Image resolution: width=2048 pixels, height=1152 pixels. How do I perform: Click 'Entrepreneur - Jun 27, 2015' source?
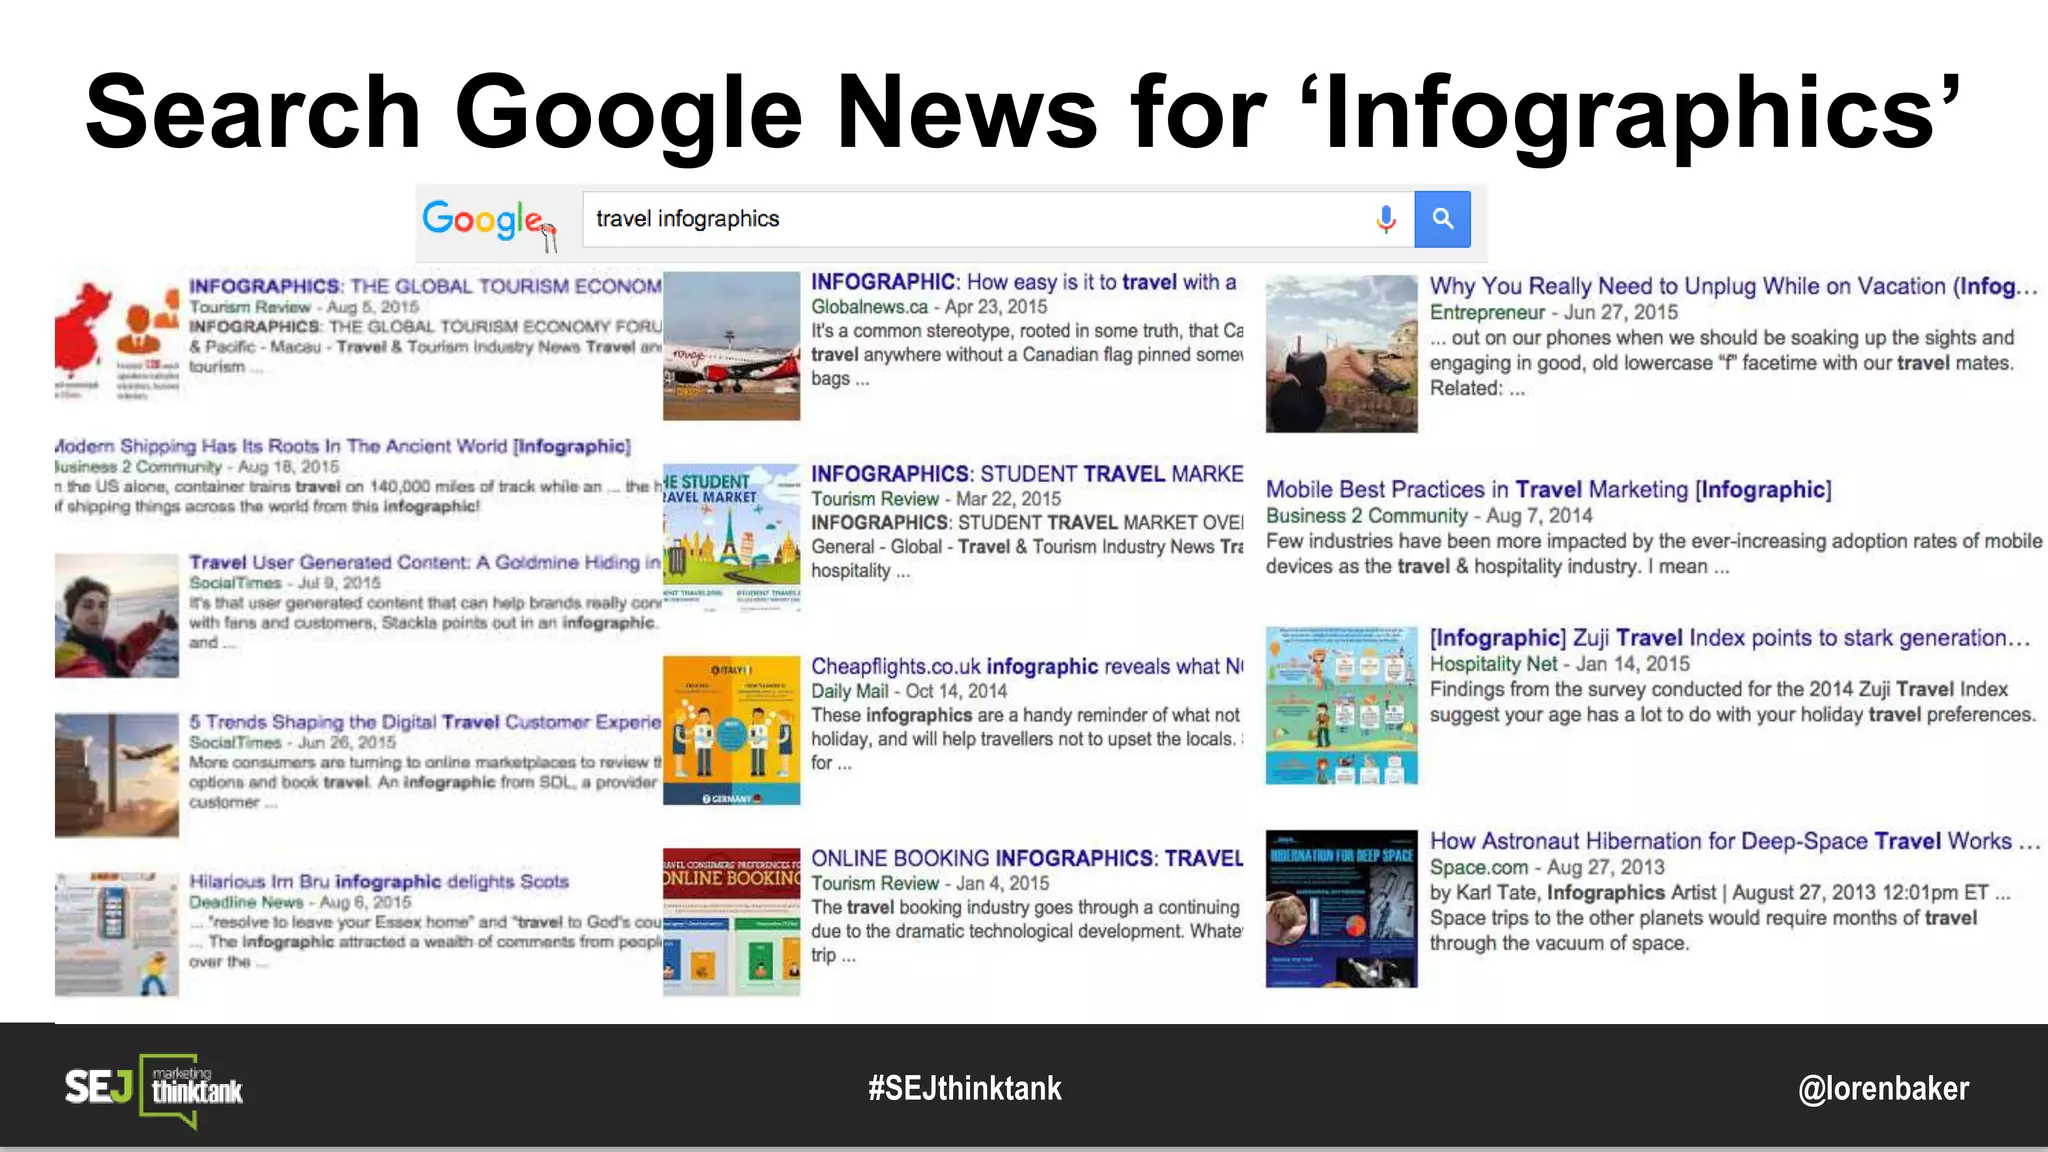[x=1554, y=312]
